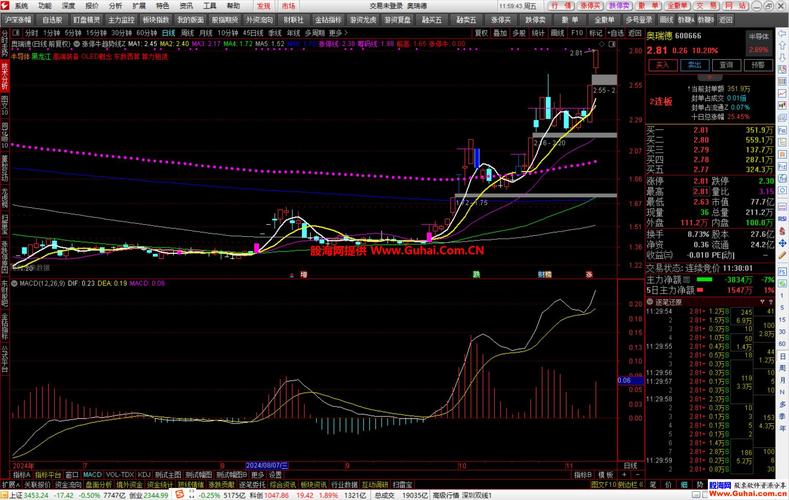This screenshot has width=789, height=500.
Task: Click the zoom-out minus button under chart
Action: 637,474
